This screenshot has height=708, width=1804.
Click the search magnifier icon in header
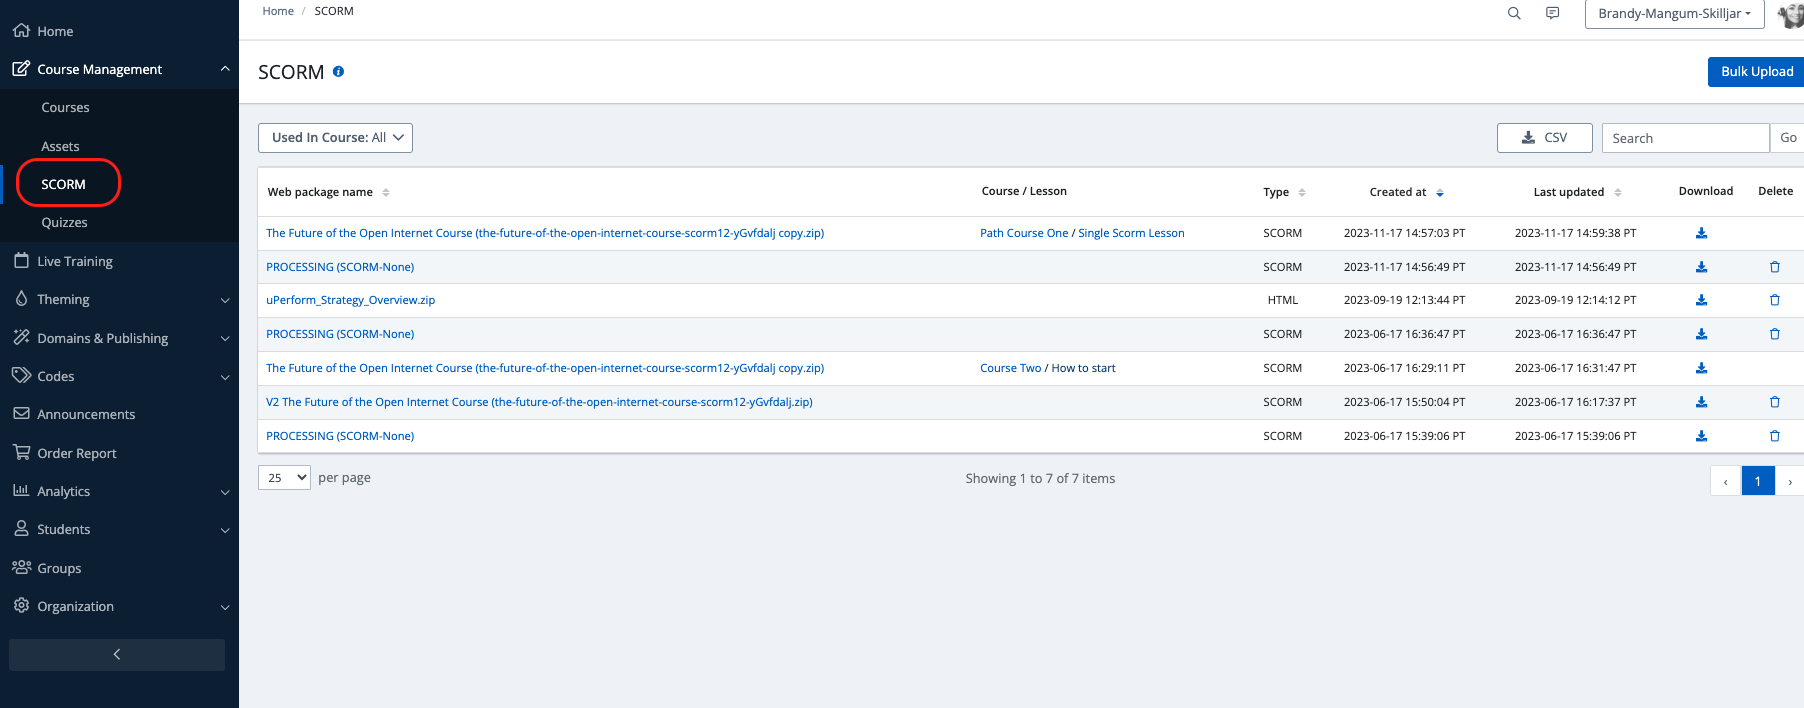coord(1514,13)
